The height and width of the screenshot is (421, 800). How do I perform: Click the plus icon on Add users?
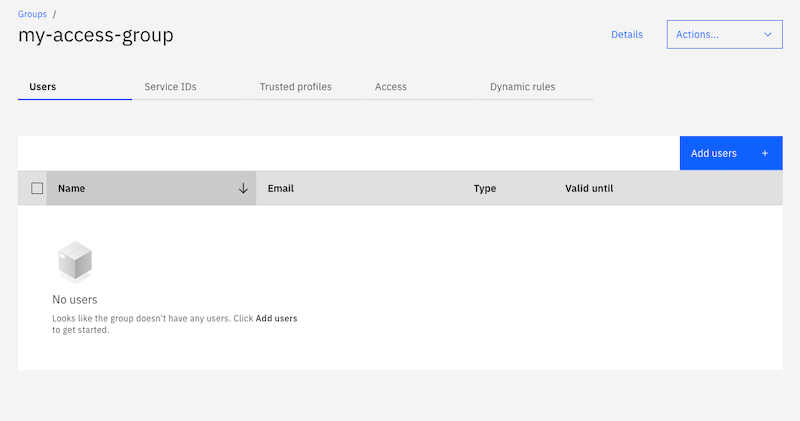pyautogui.click(x=765, y=153)
